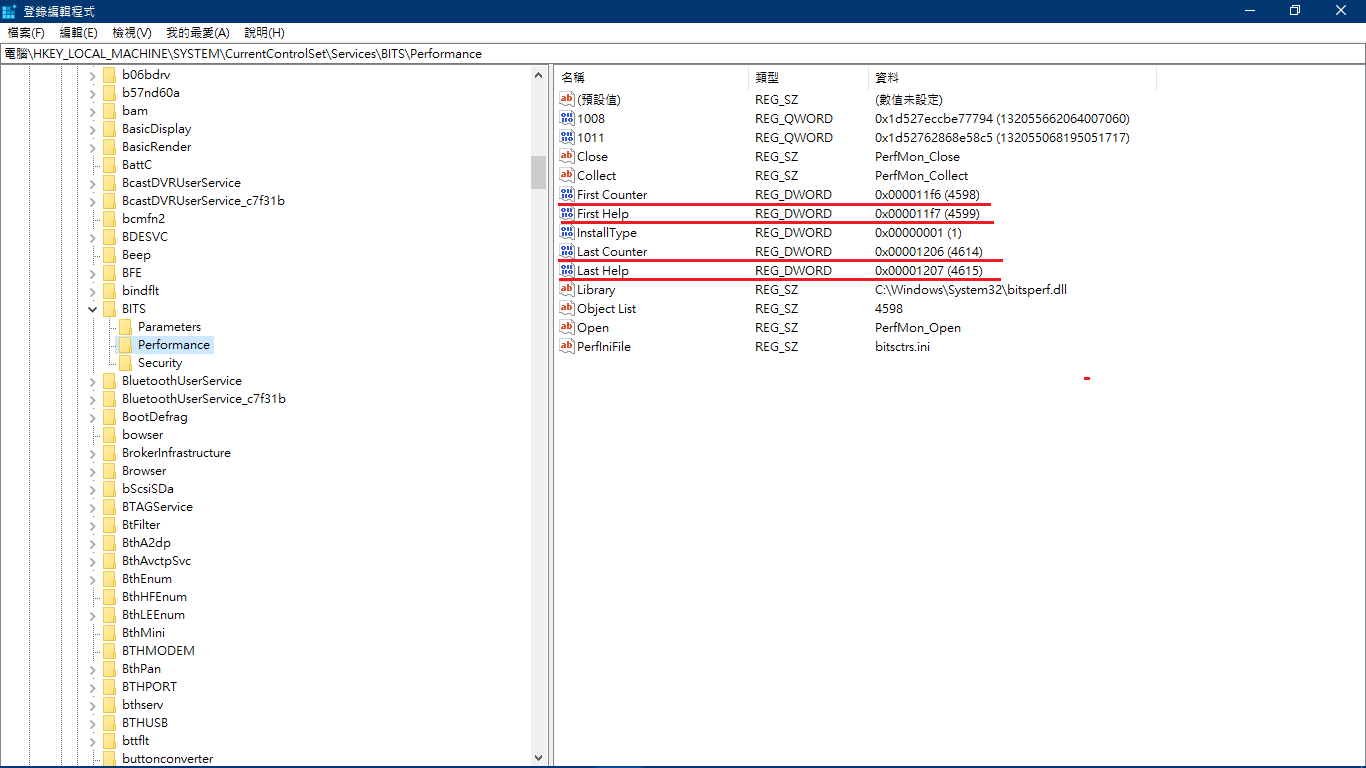Select the InstallType DWORD value icon
The width and height of the screenshot is (1366, 768).
[x=567, y=232]
